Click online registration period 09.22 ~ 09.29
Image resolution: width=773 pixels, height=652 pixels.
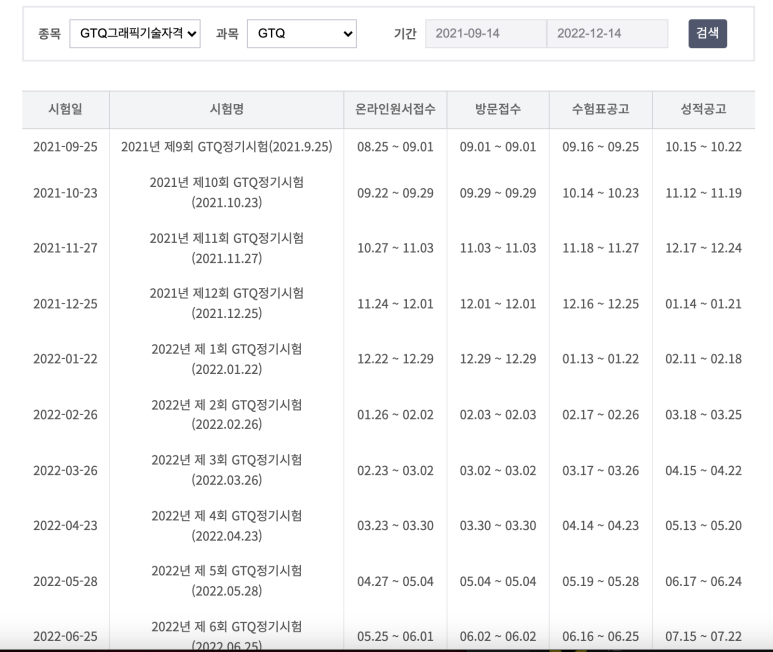pyautogui.click(x=395, y=193)
